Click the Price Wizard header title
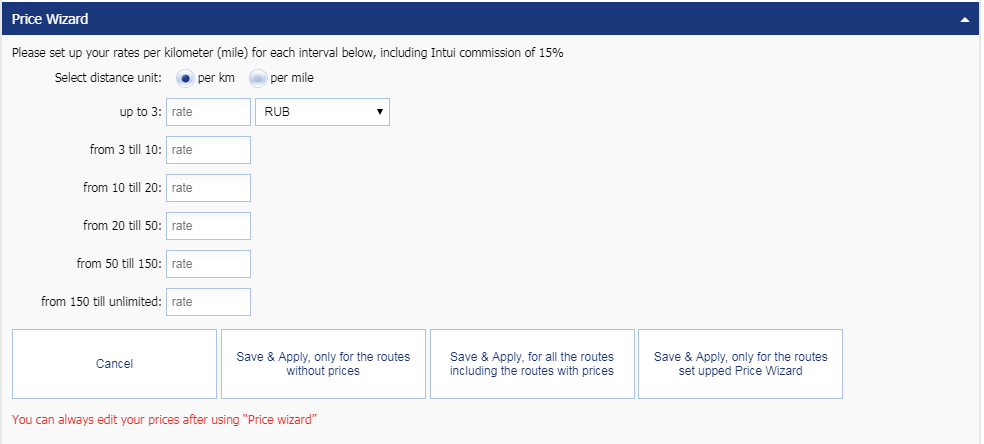Screen dimensions: 984x444 pos(50,19)
